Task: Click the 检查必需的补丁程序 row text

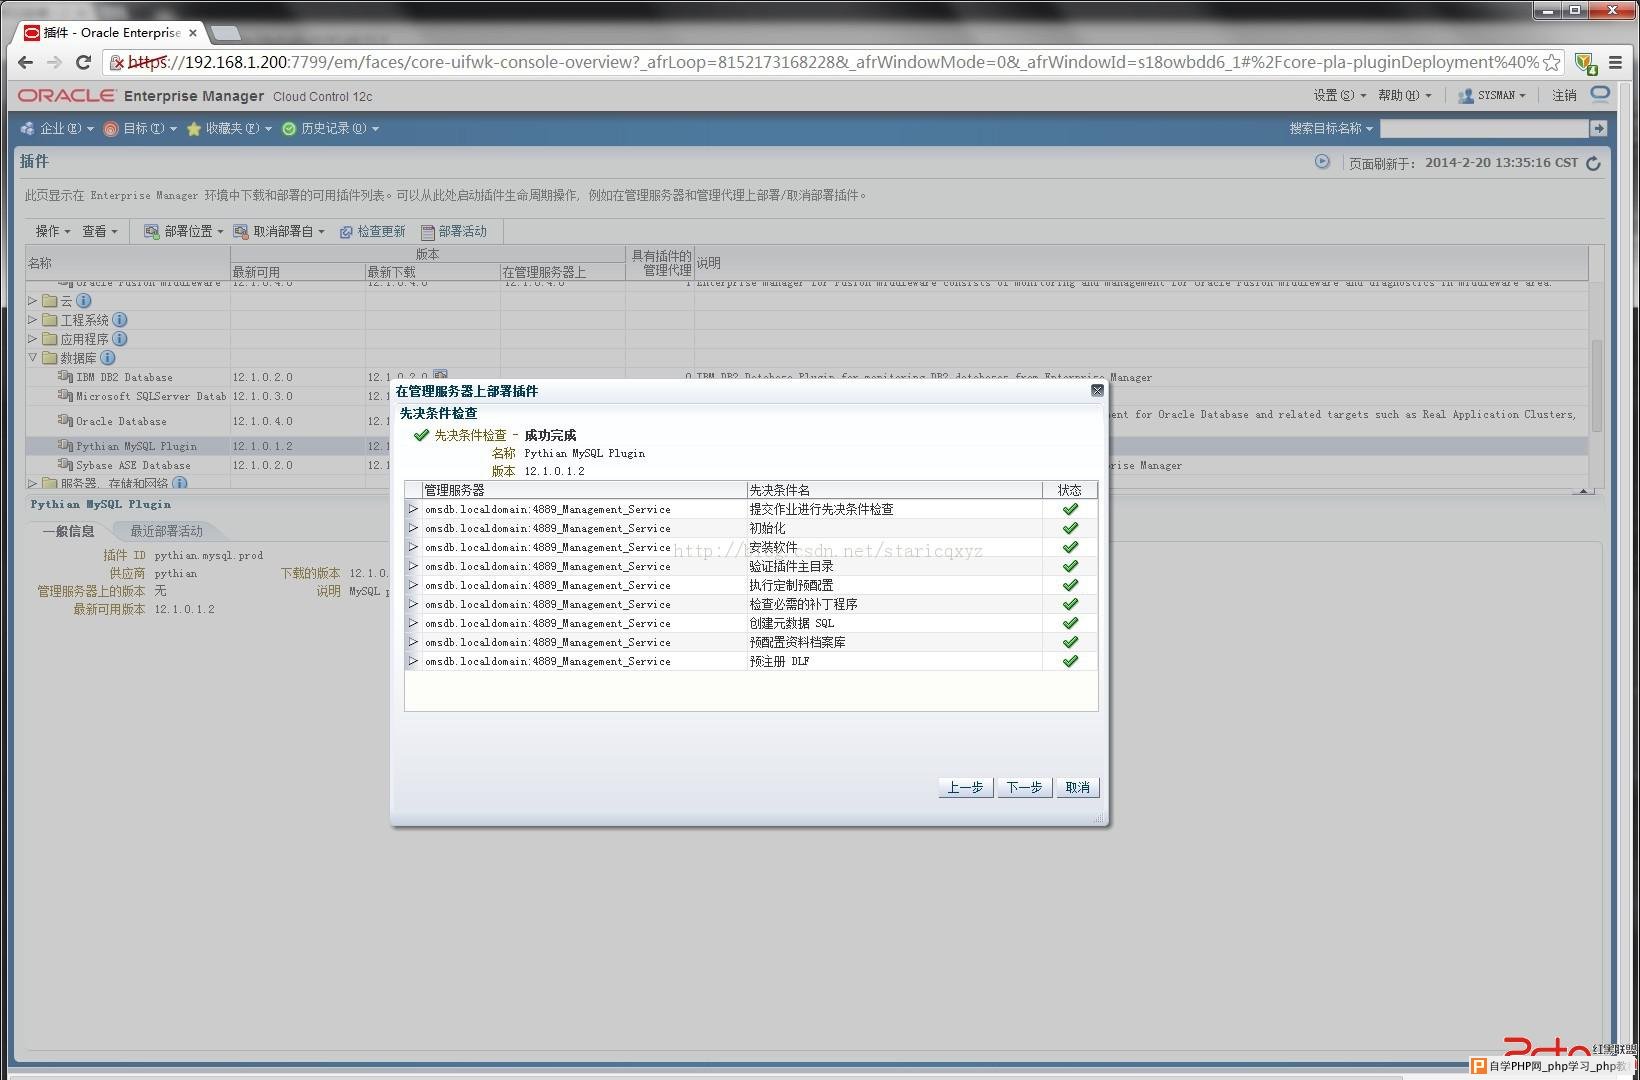Action: point(803,604)
